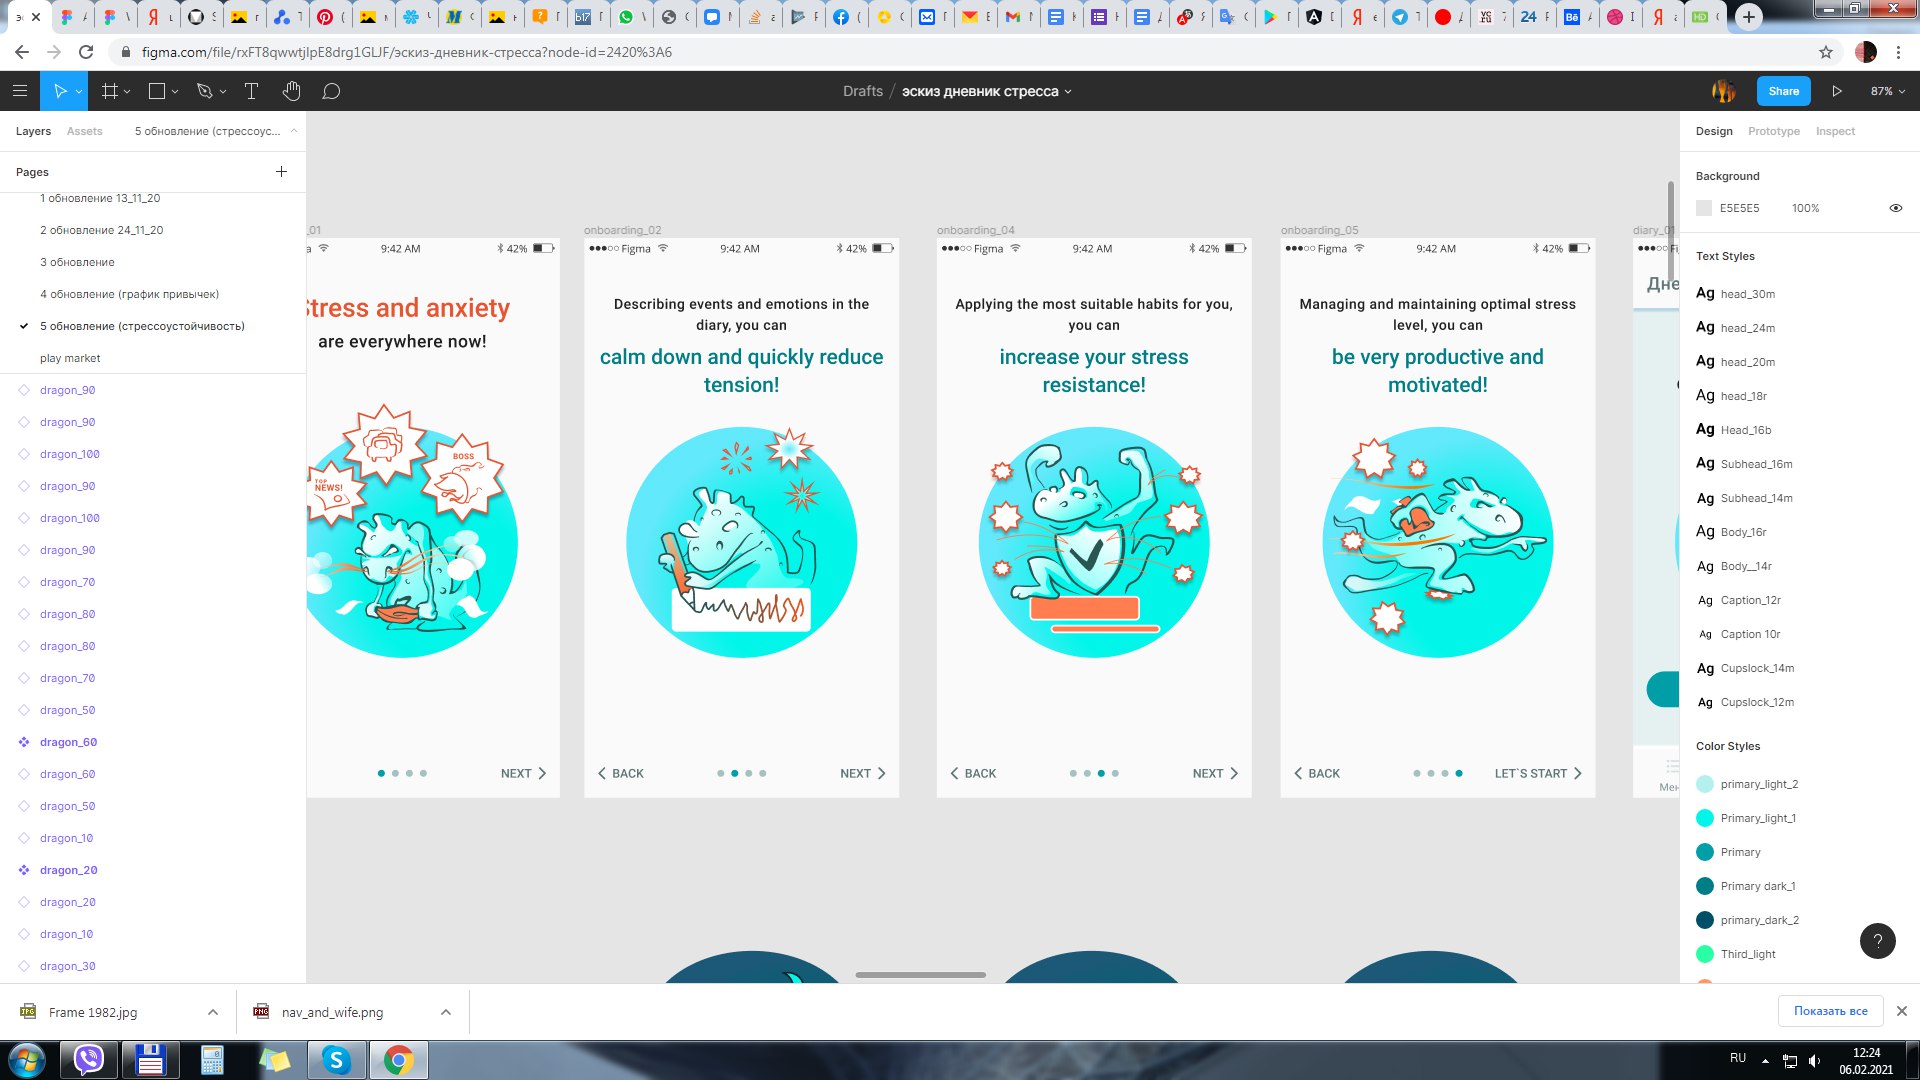Click the dragon_60 component layer icon
Image resolution: width=1920 pixels, height=1080 pixels.
pyautogui.click(x=24, y=742)
